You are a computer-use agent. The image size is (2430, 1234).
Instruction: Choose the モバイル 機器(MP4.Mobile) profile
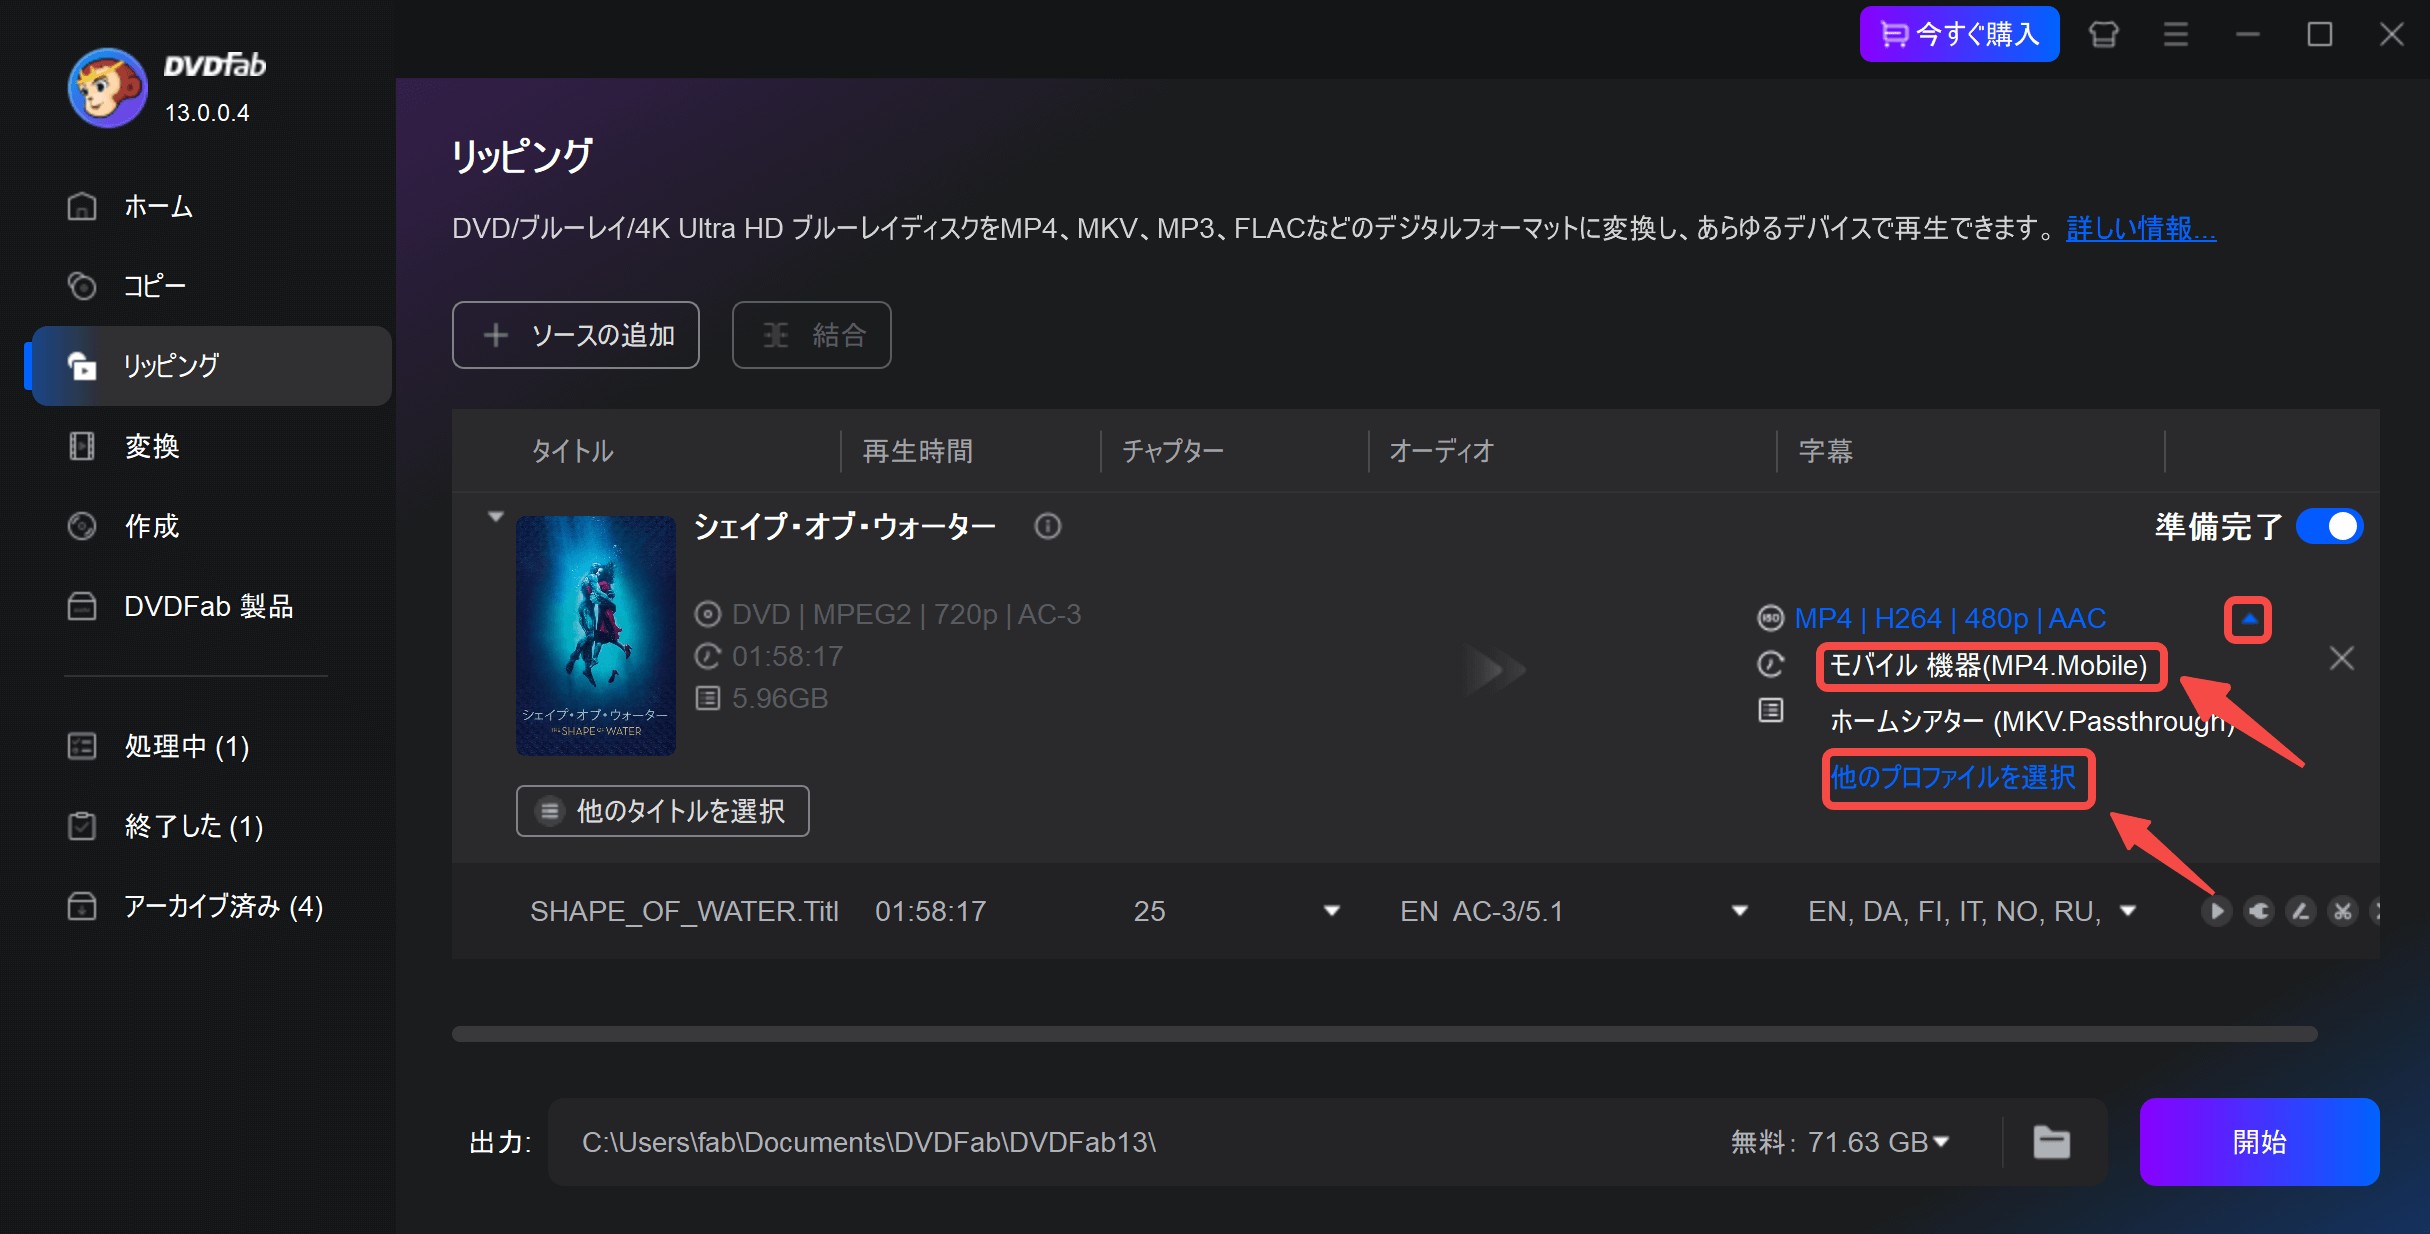[x=1990, y=666]
